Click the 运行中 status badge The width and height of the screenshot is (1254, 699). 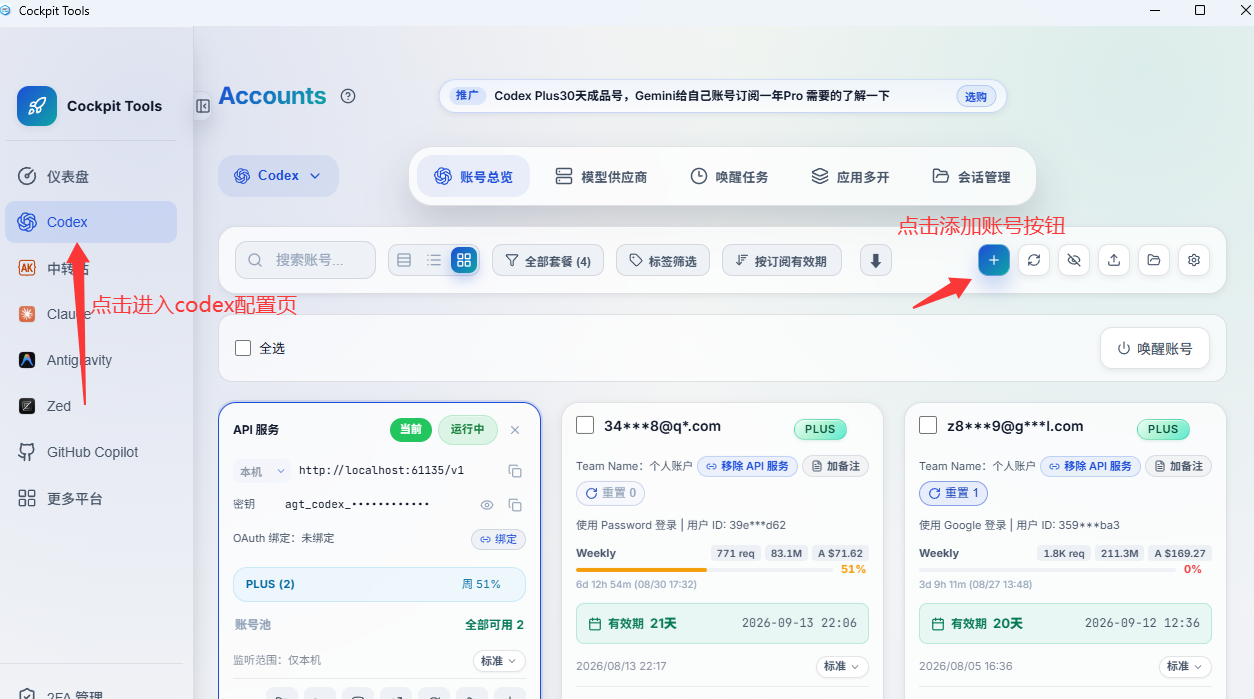point(467,430)
